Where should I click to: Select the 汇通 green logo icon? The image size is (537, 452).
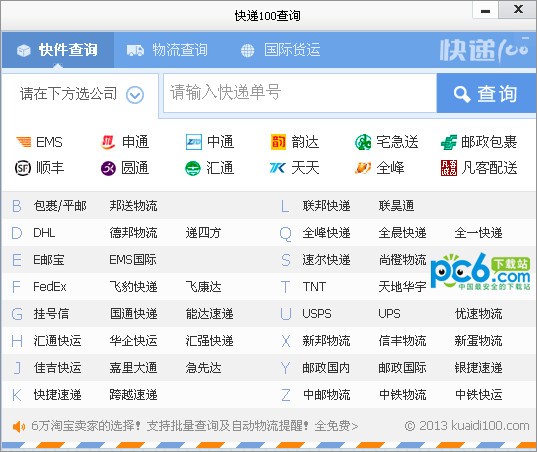(193, 168)
